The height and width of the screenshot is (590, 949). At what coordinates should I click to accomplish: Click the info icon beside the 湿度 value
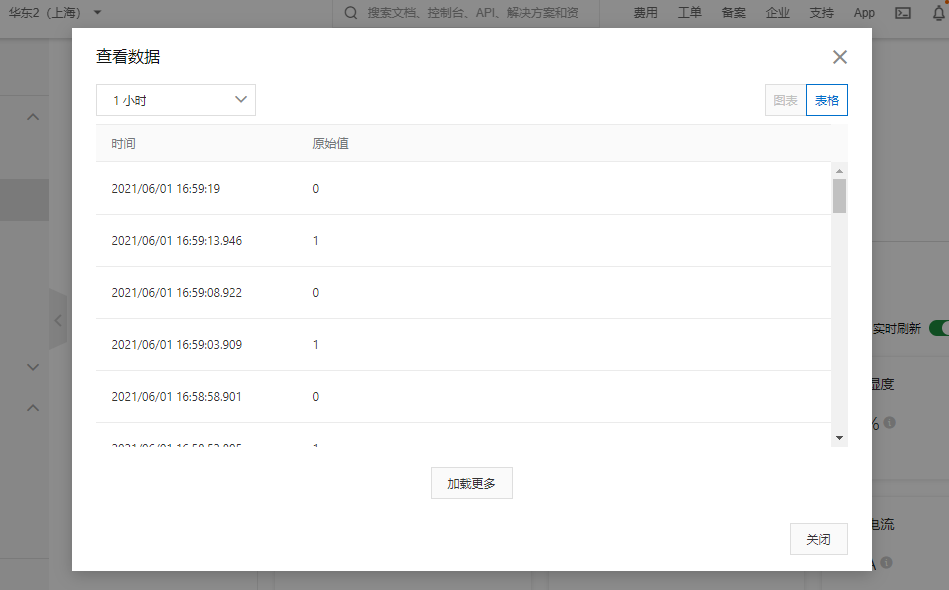point(888,423)
